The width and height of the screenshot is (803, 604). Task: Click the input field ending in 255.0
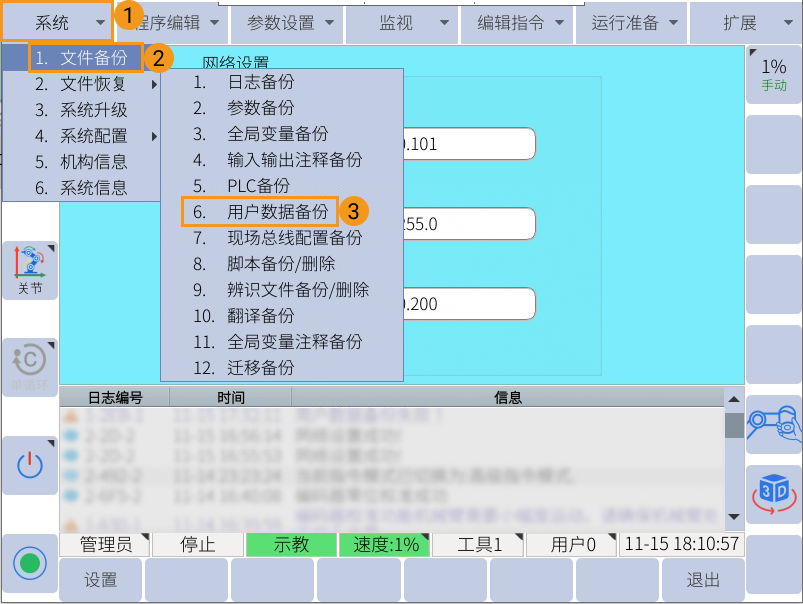click(469, 224)
